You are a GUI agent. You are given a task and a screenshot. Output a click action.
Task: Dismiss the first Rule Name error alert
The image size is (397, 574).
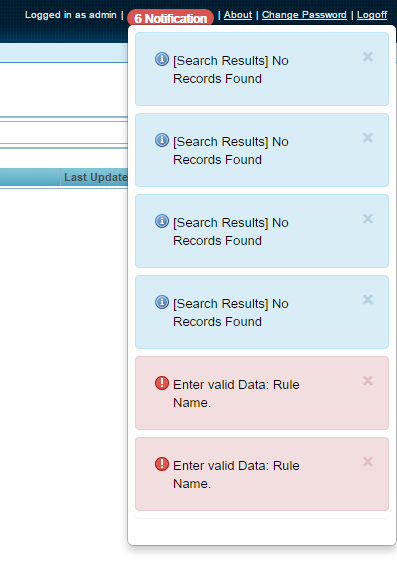368,381
